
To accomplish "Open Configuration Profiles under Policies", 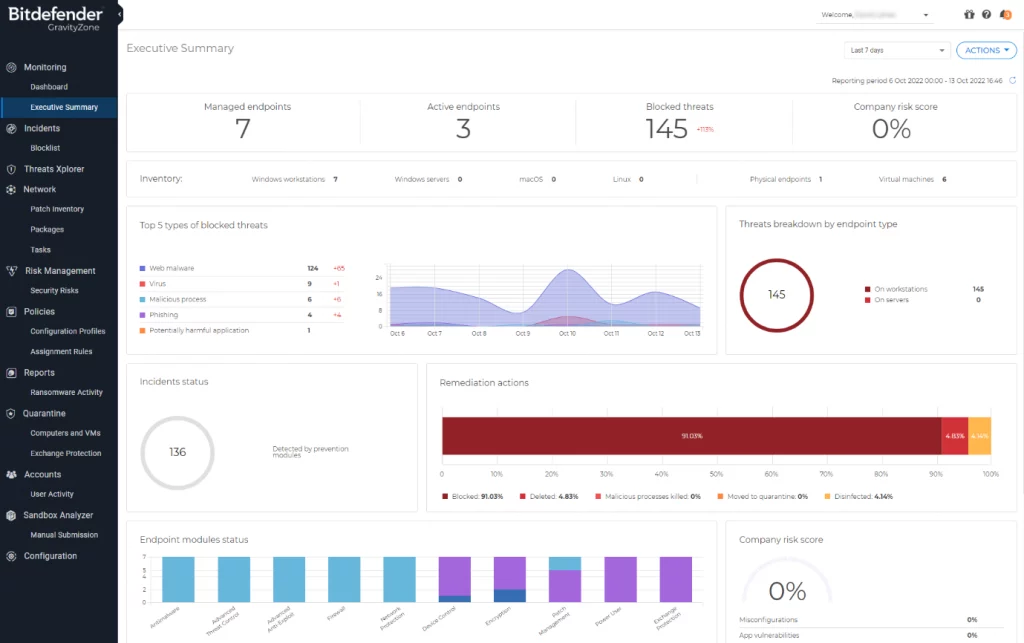I will [x=67, y=331].
